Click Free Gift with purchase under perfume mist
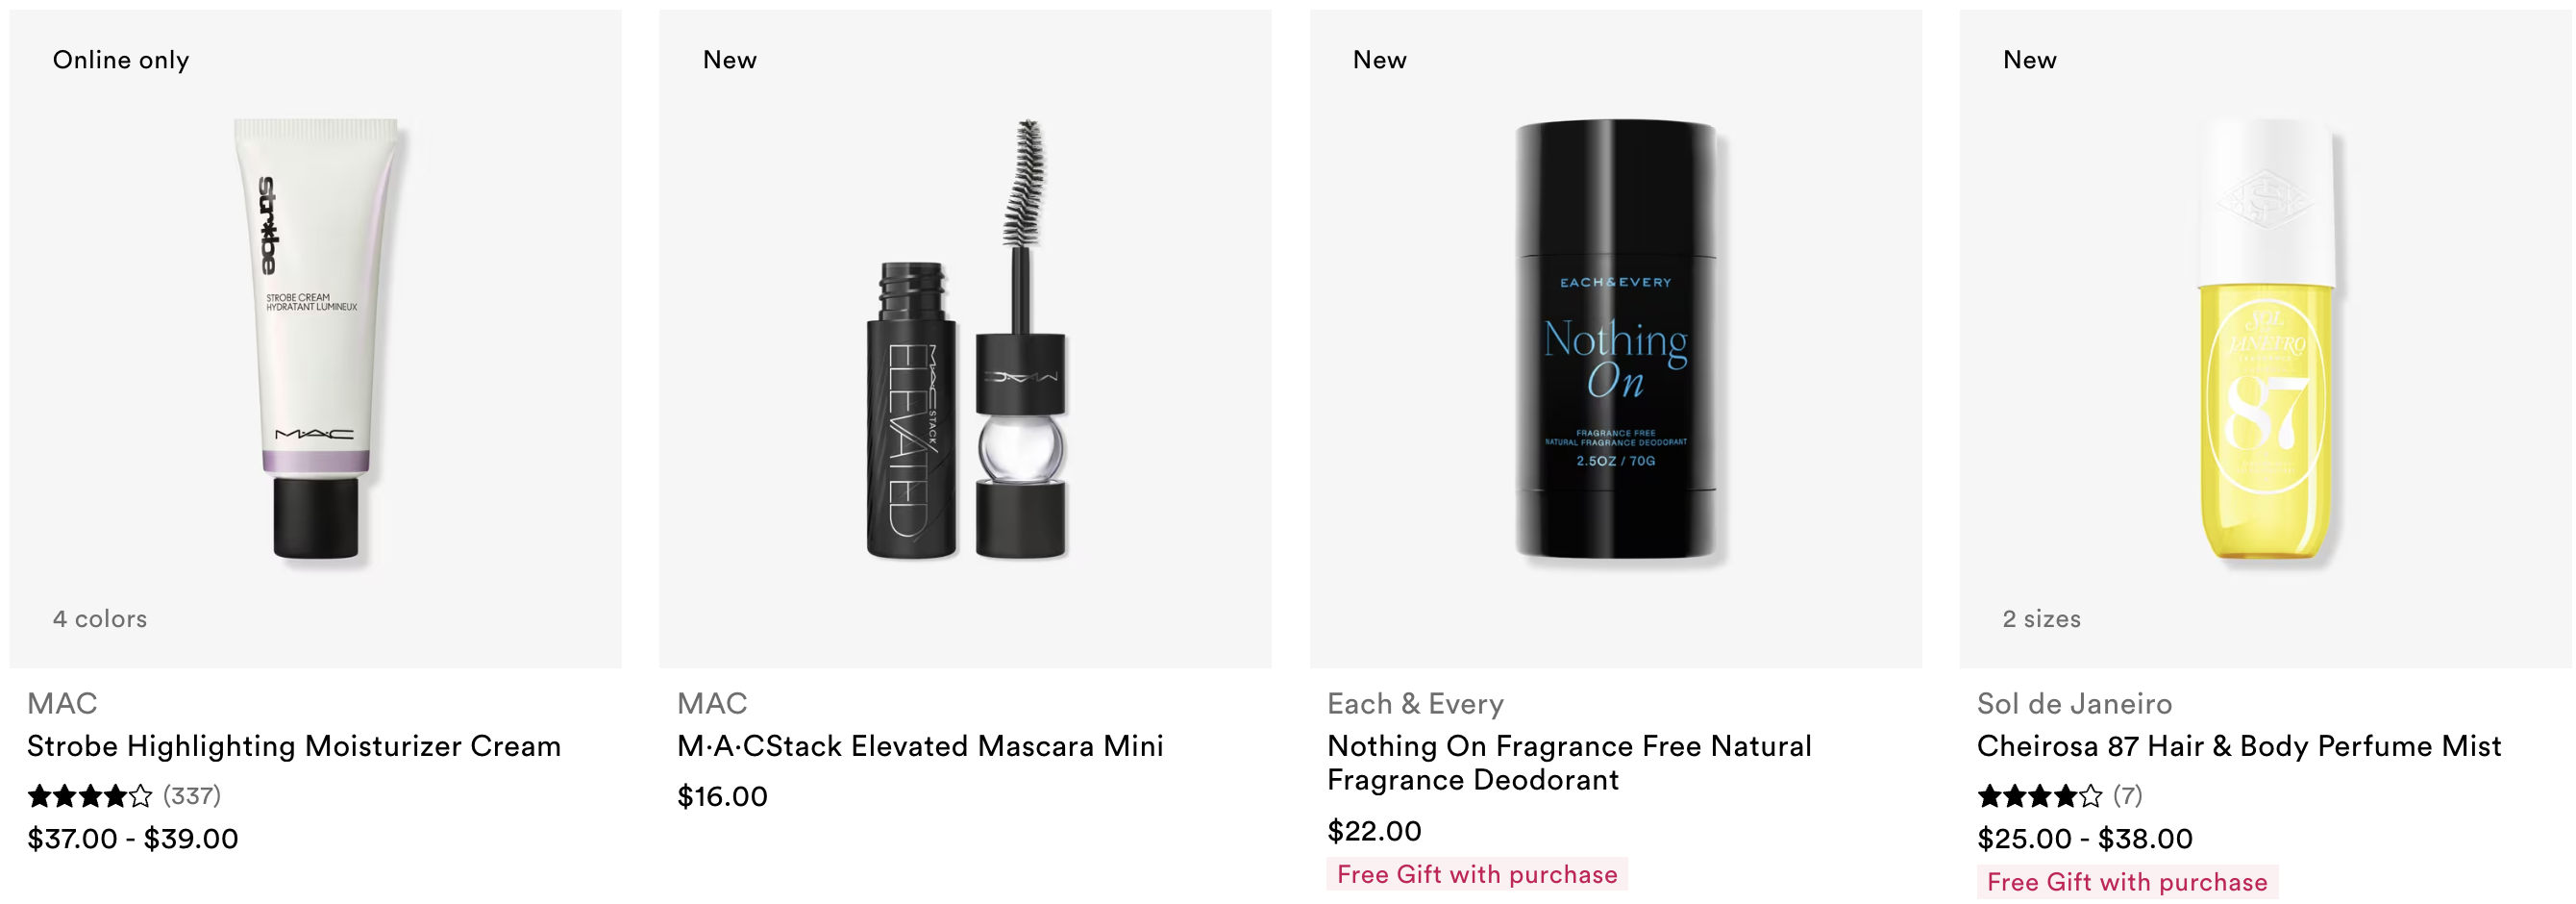Viewport: 2576px width, 904px height. click(x=2127, y=882)
